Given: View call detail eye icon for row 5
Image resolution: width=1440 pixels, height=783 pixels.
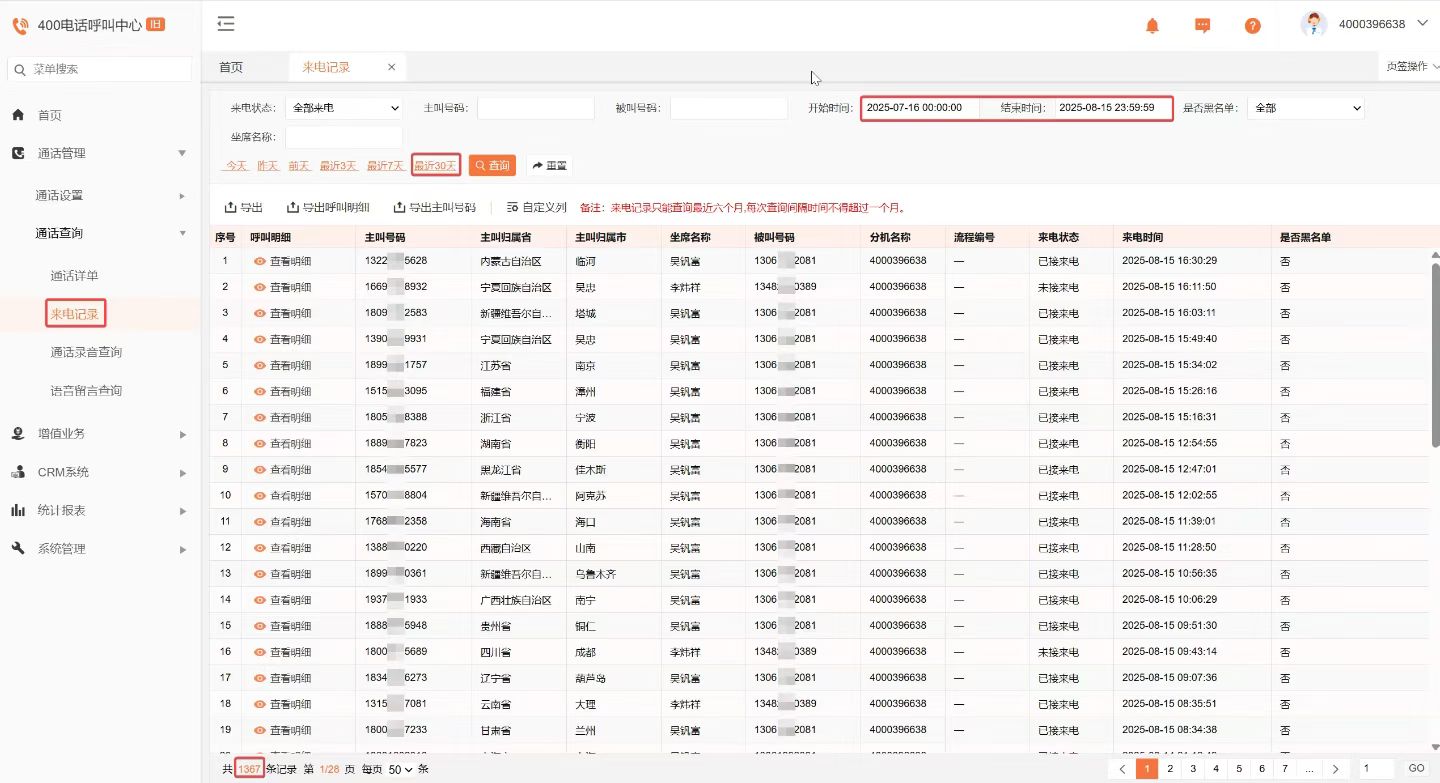Looking at the screenshot, I should click(x=259, y=365).
